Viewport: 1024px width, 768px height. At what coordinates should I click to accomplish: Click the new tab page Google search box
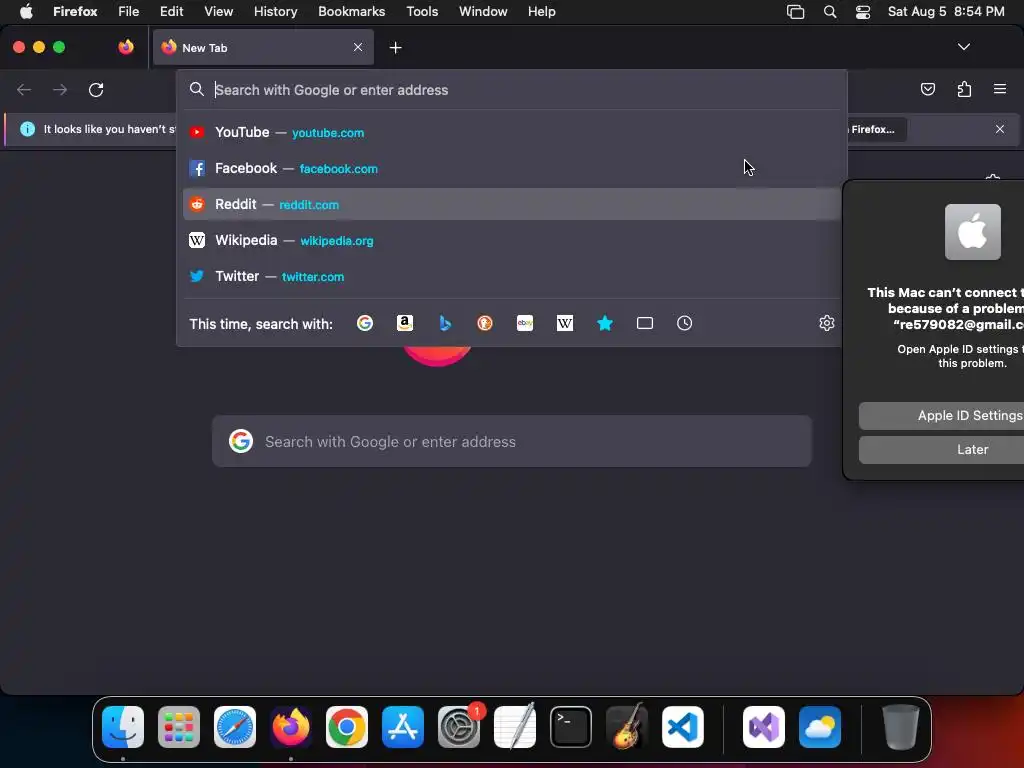point(512,441)
